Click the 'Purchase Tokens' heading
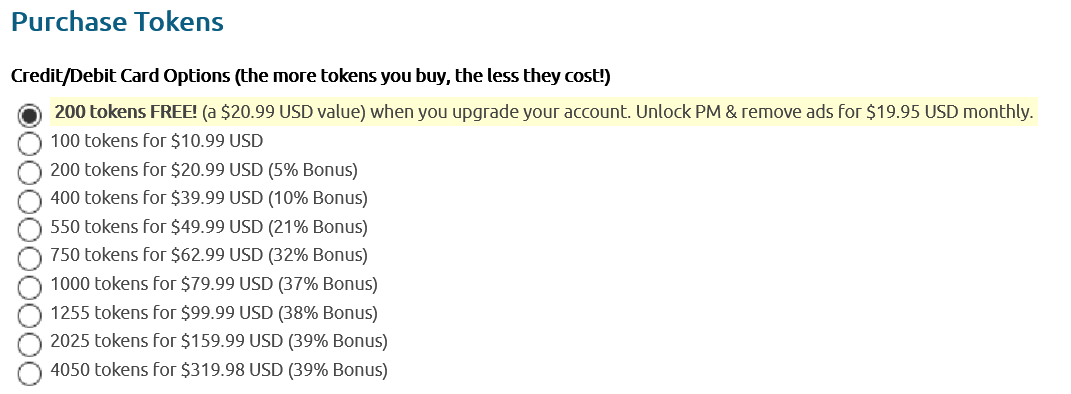The image size is (1071, 394). [x=117, y=22]
